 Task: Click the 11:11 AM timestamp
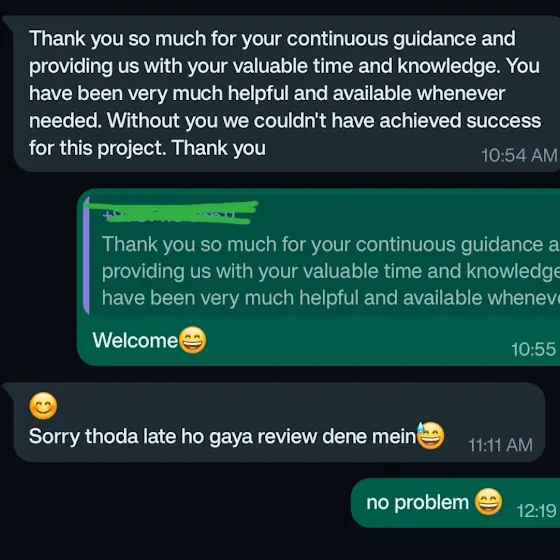pos(500,445)
